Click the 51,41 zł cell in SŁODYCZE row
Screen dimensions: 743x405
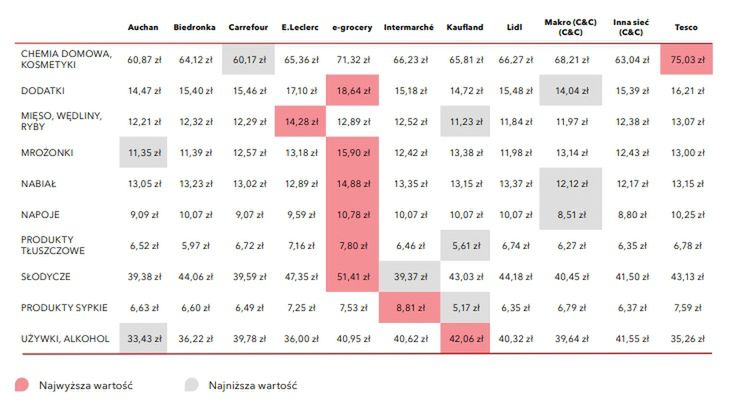tap(351, 277)
